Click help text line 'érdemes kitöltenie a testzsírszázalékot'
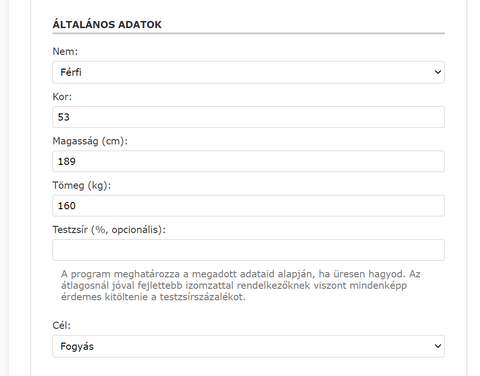The height and width of the screenshot is (376, 480). point(153,297)
